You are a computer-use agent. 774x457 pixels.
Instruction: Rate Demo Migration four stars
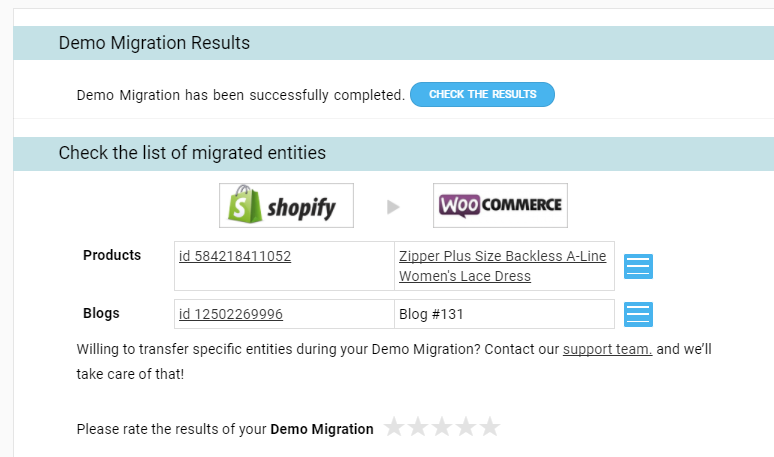pyautogui.click(x=466, y=427)
